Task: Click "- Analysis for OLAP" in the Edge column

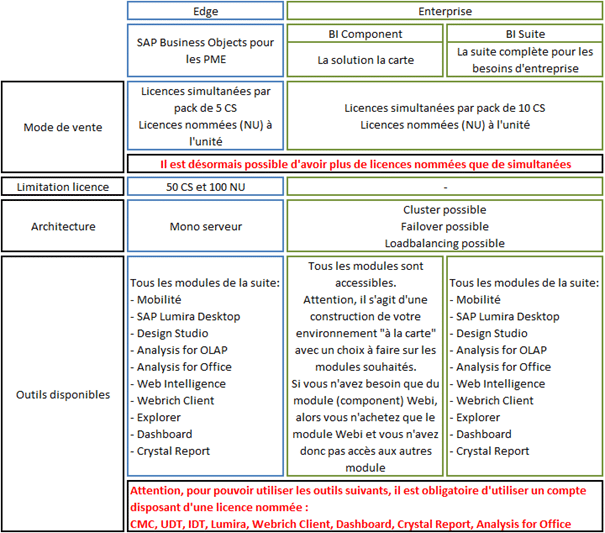Action: (179, 350)
